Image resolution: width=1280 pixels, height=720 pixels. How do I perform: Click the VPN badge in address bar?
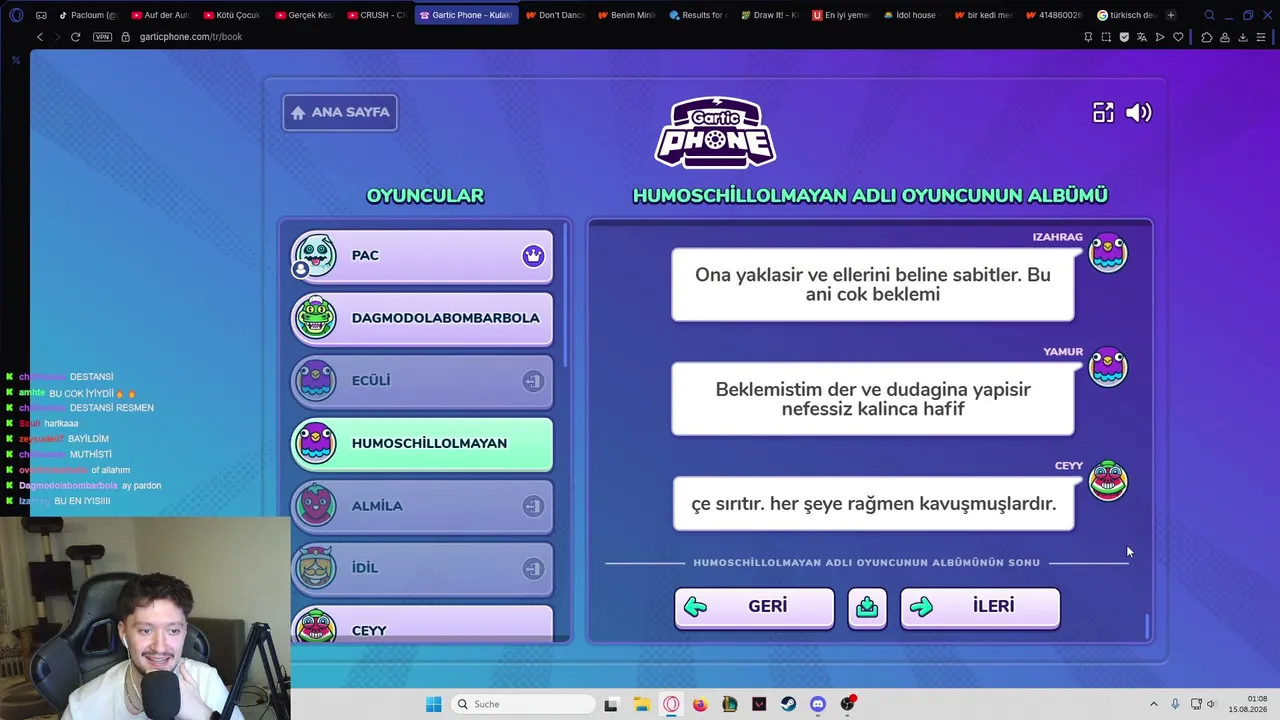(102, 37)
